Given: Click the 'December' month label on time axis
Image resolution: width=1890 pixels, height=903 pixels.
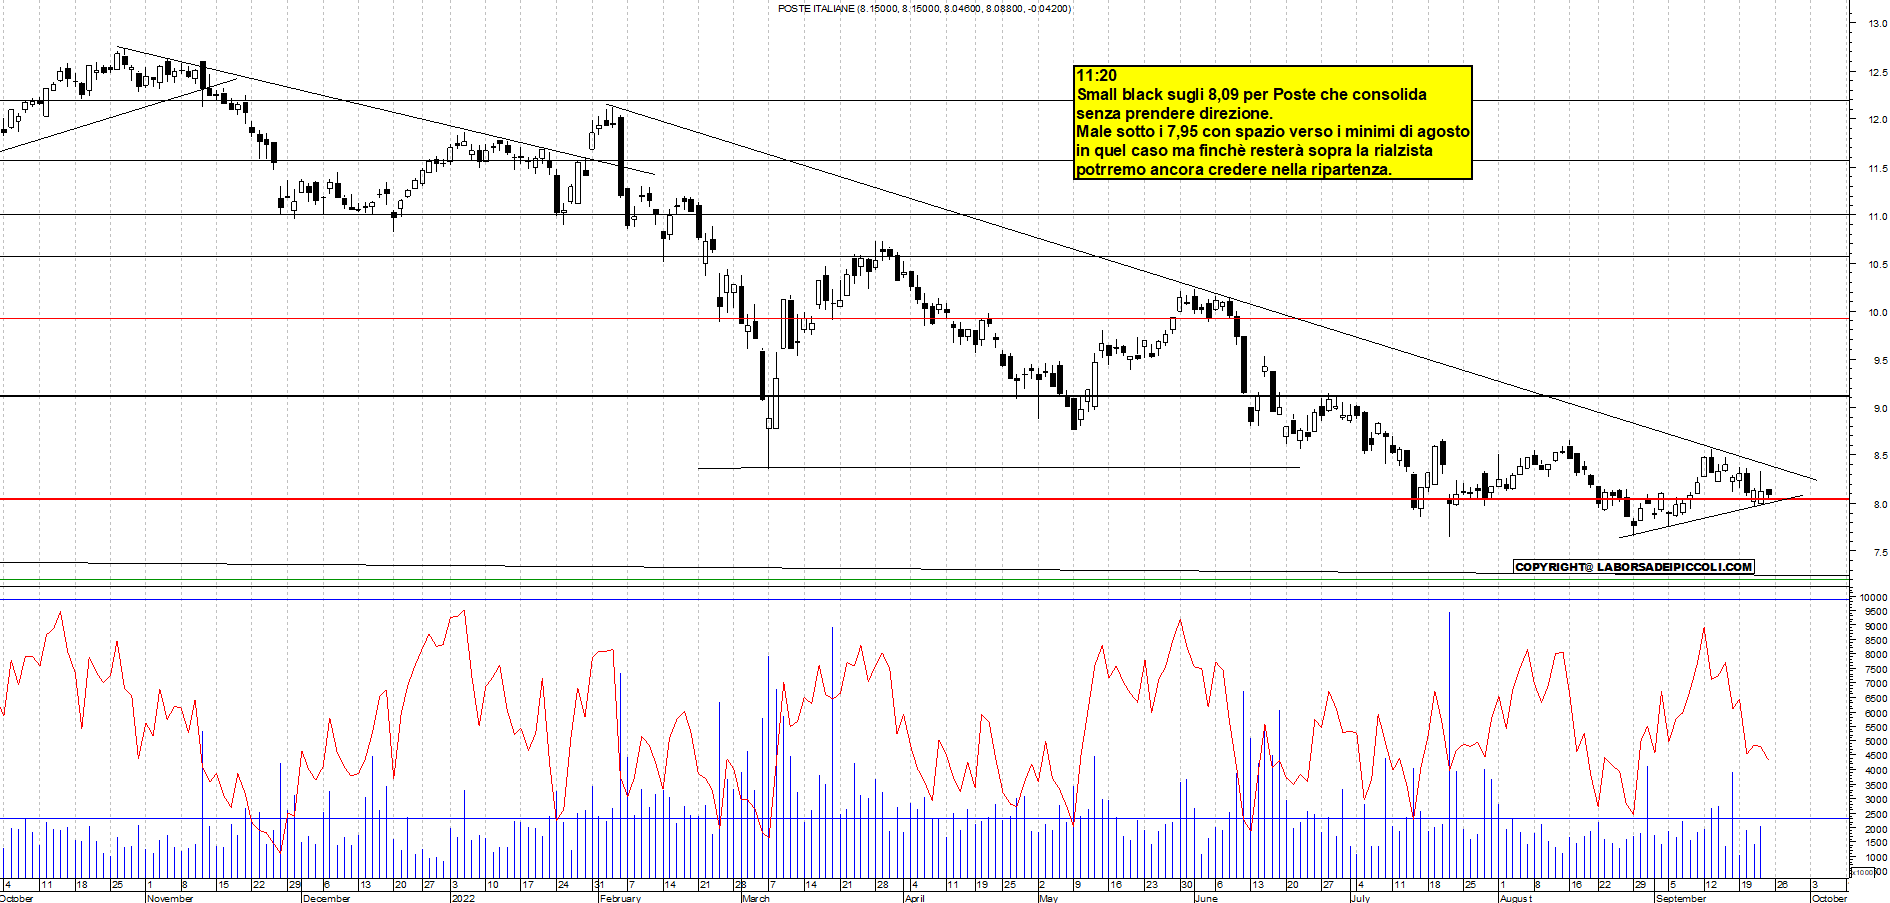Looking at the screenshot, I should point(326,898).
